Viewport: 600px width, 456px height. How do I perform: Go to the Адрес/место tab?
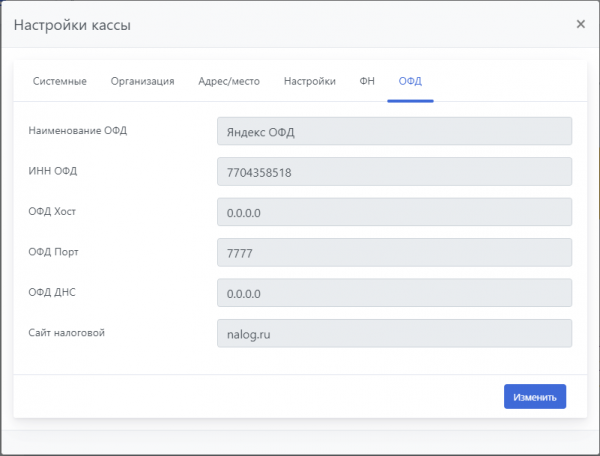229,81
